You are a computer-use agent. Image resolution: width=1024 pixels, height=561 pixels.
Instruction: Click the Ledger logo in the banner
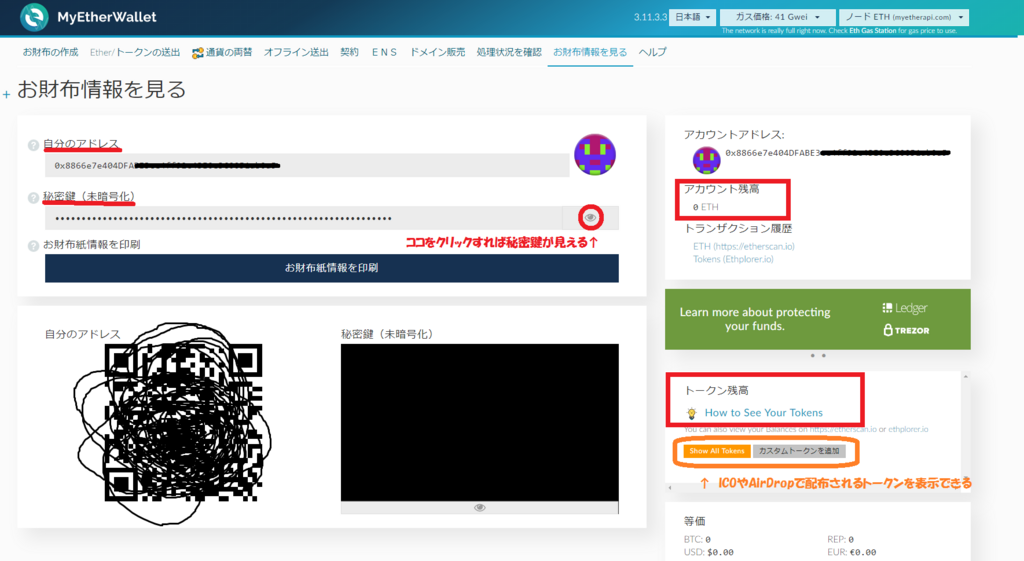tap(904, 308)
